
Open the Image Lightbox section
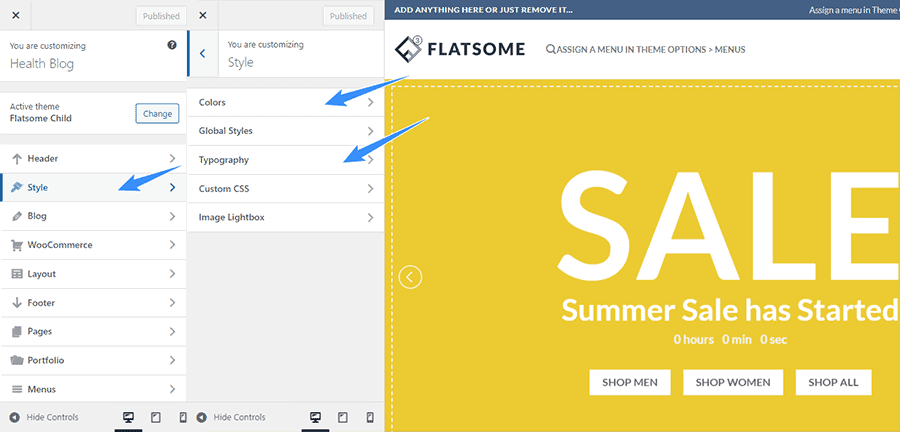286,218
